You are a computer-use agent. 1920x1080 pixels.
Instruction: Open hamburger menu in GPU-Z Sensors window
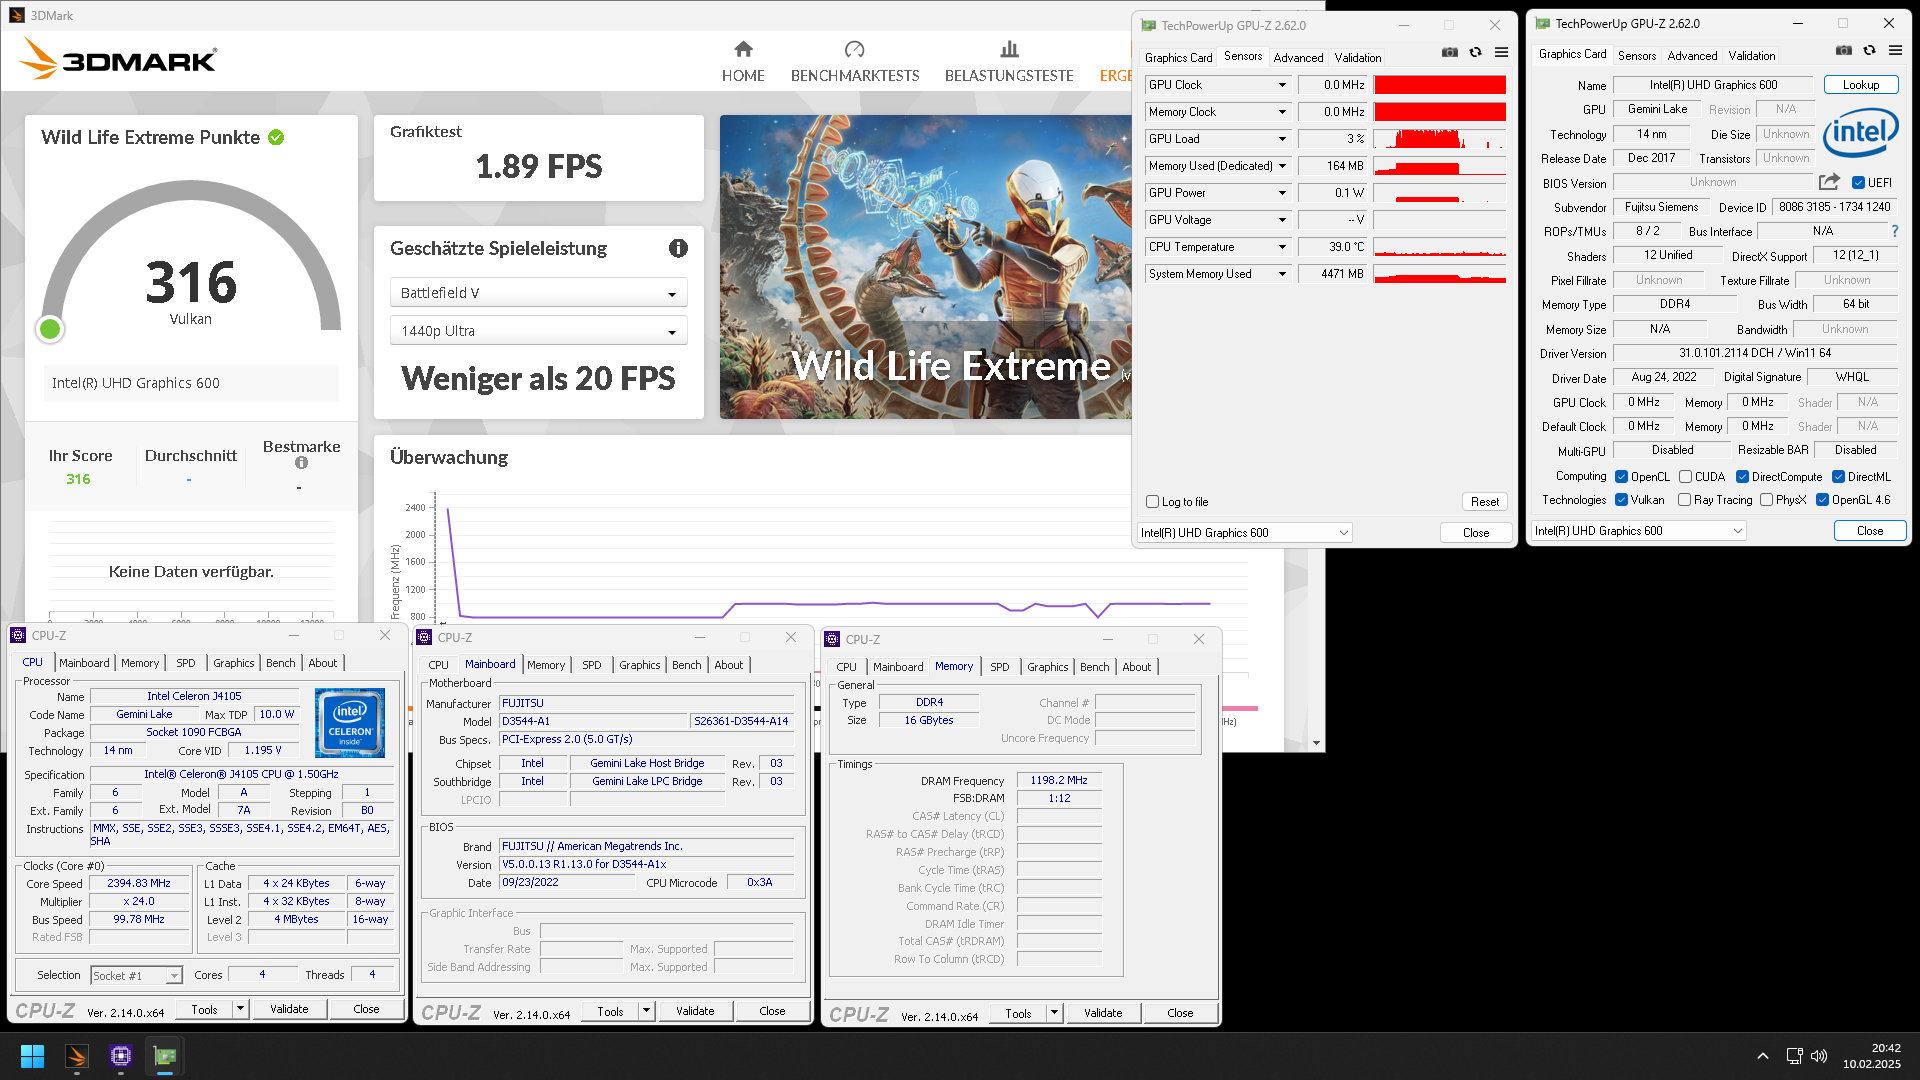point(1501,53)
